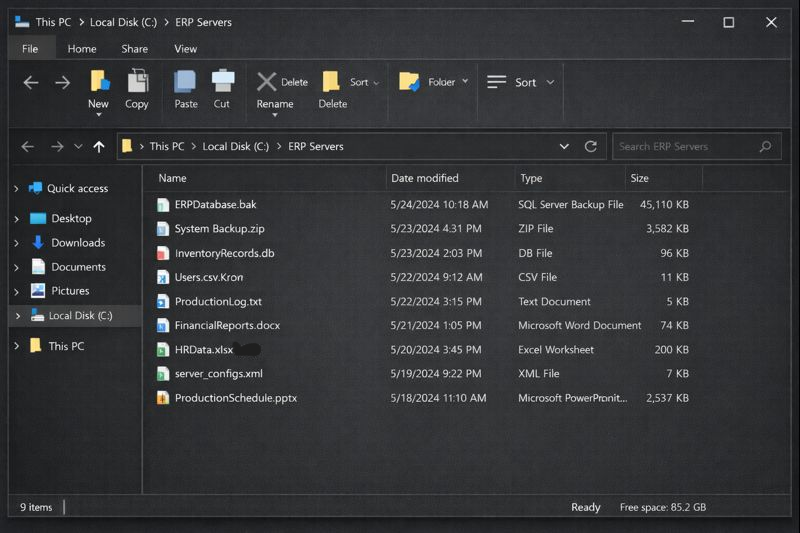This screenshot has height=533, width=800.
Task: Sort files by the Date modified column
Action: [425, 178]
